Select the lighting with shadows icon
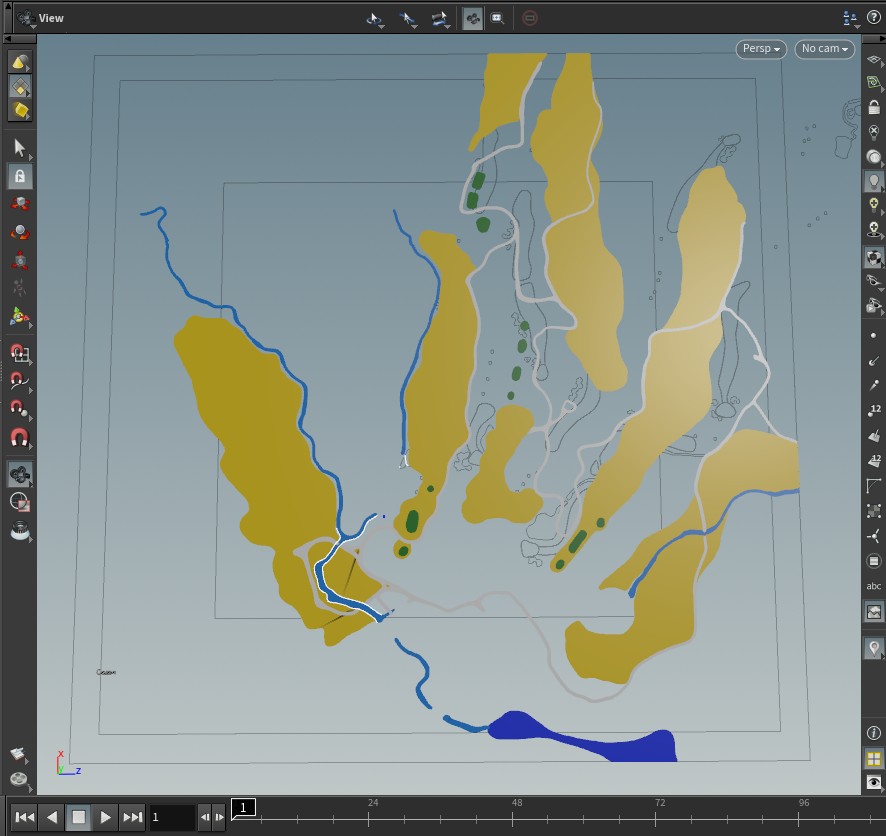The image size is (886, 836). click(874, 229)
